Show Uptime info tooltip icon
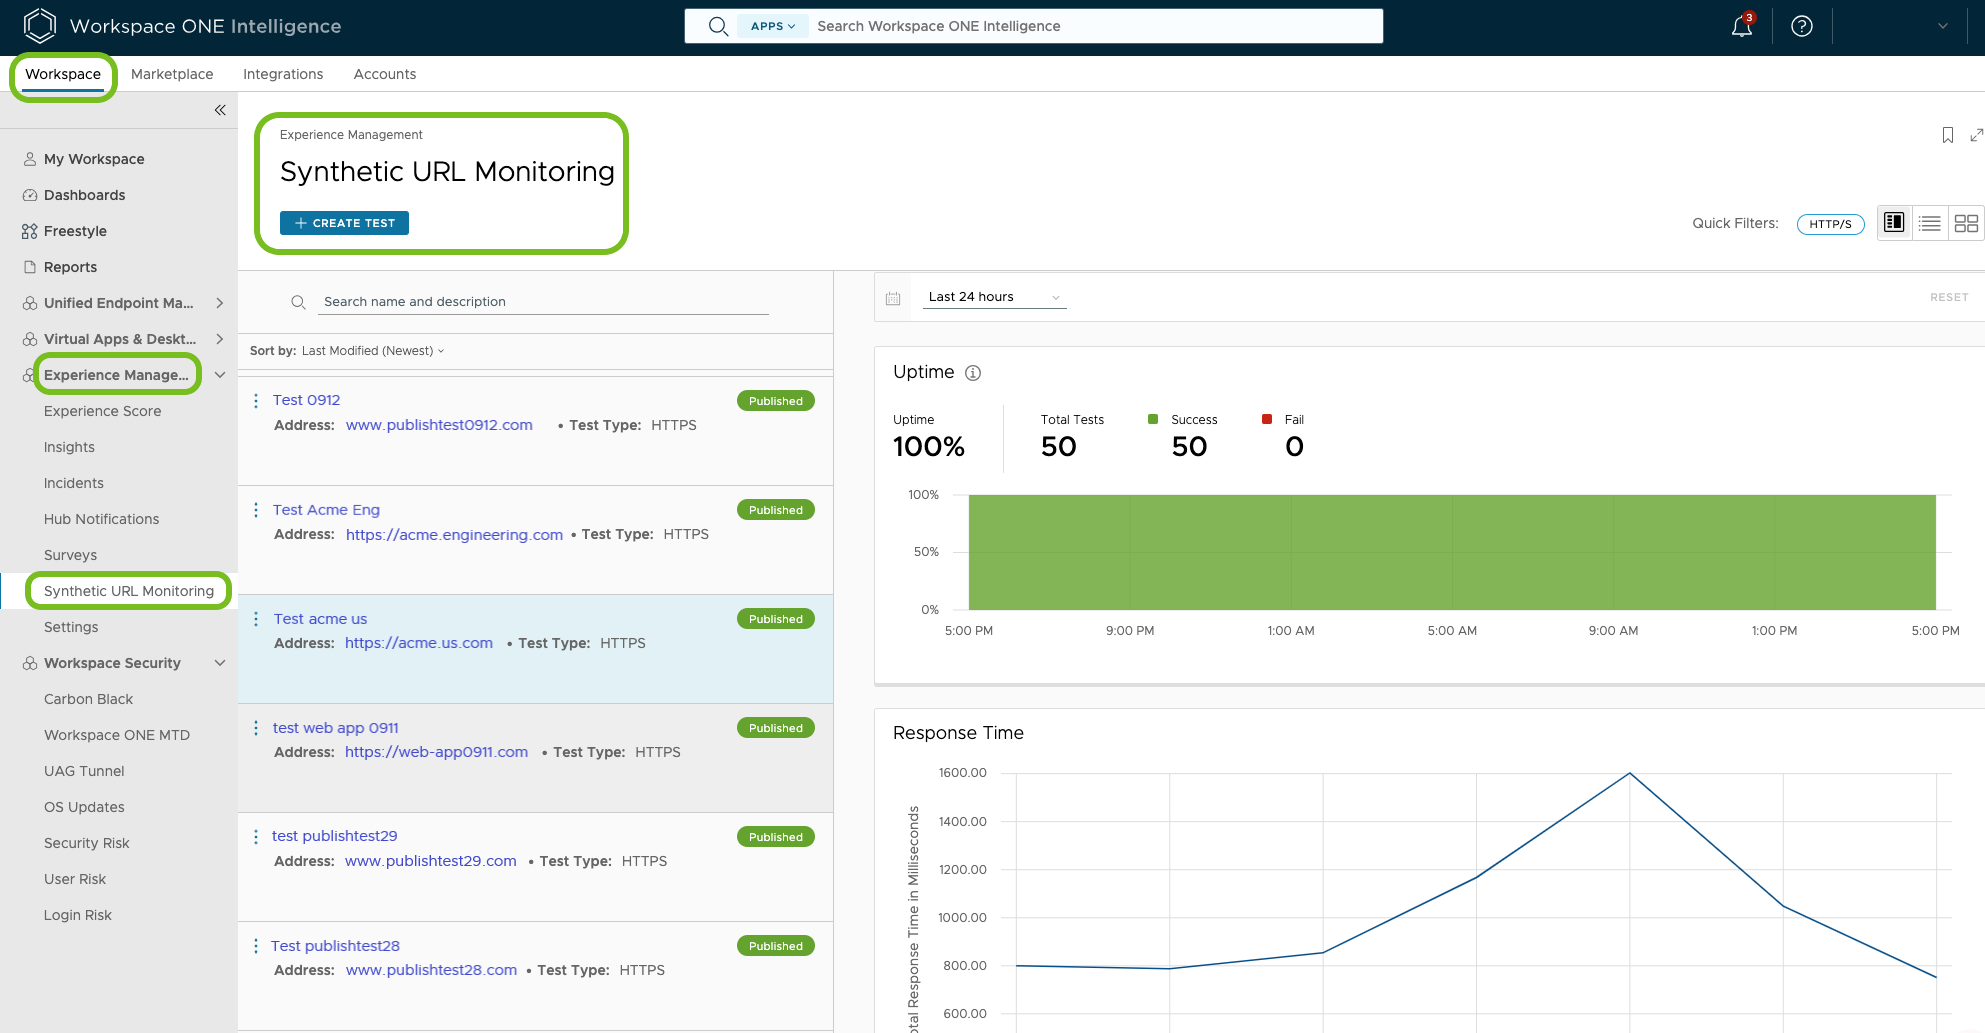The width and height of the screenshot is (1985, 1033). (x=973, y=373)
